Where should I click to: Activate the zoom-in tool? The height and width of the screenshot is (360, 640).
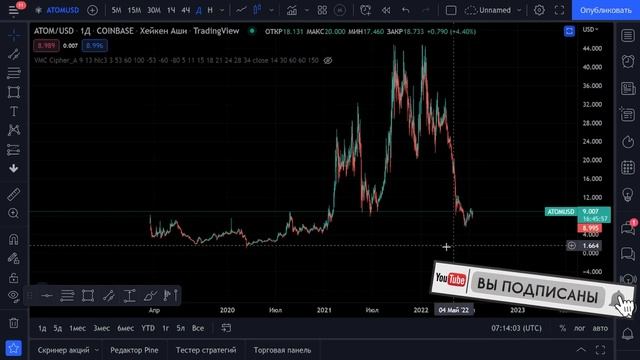pyautogui.click(x=14, y=213)
